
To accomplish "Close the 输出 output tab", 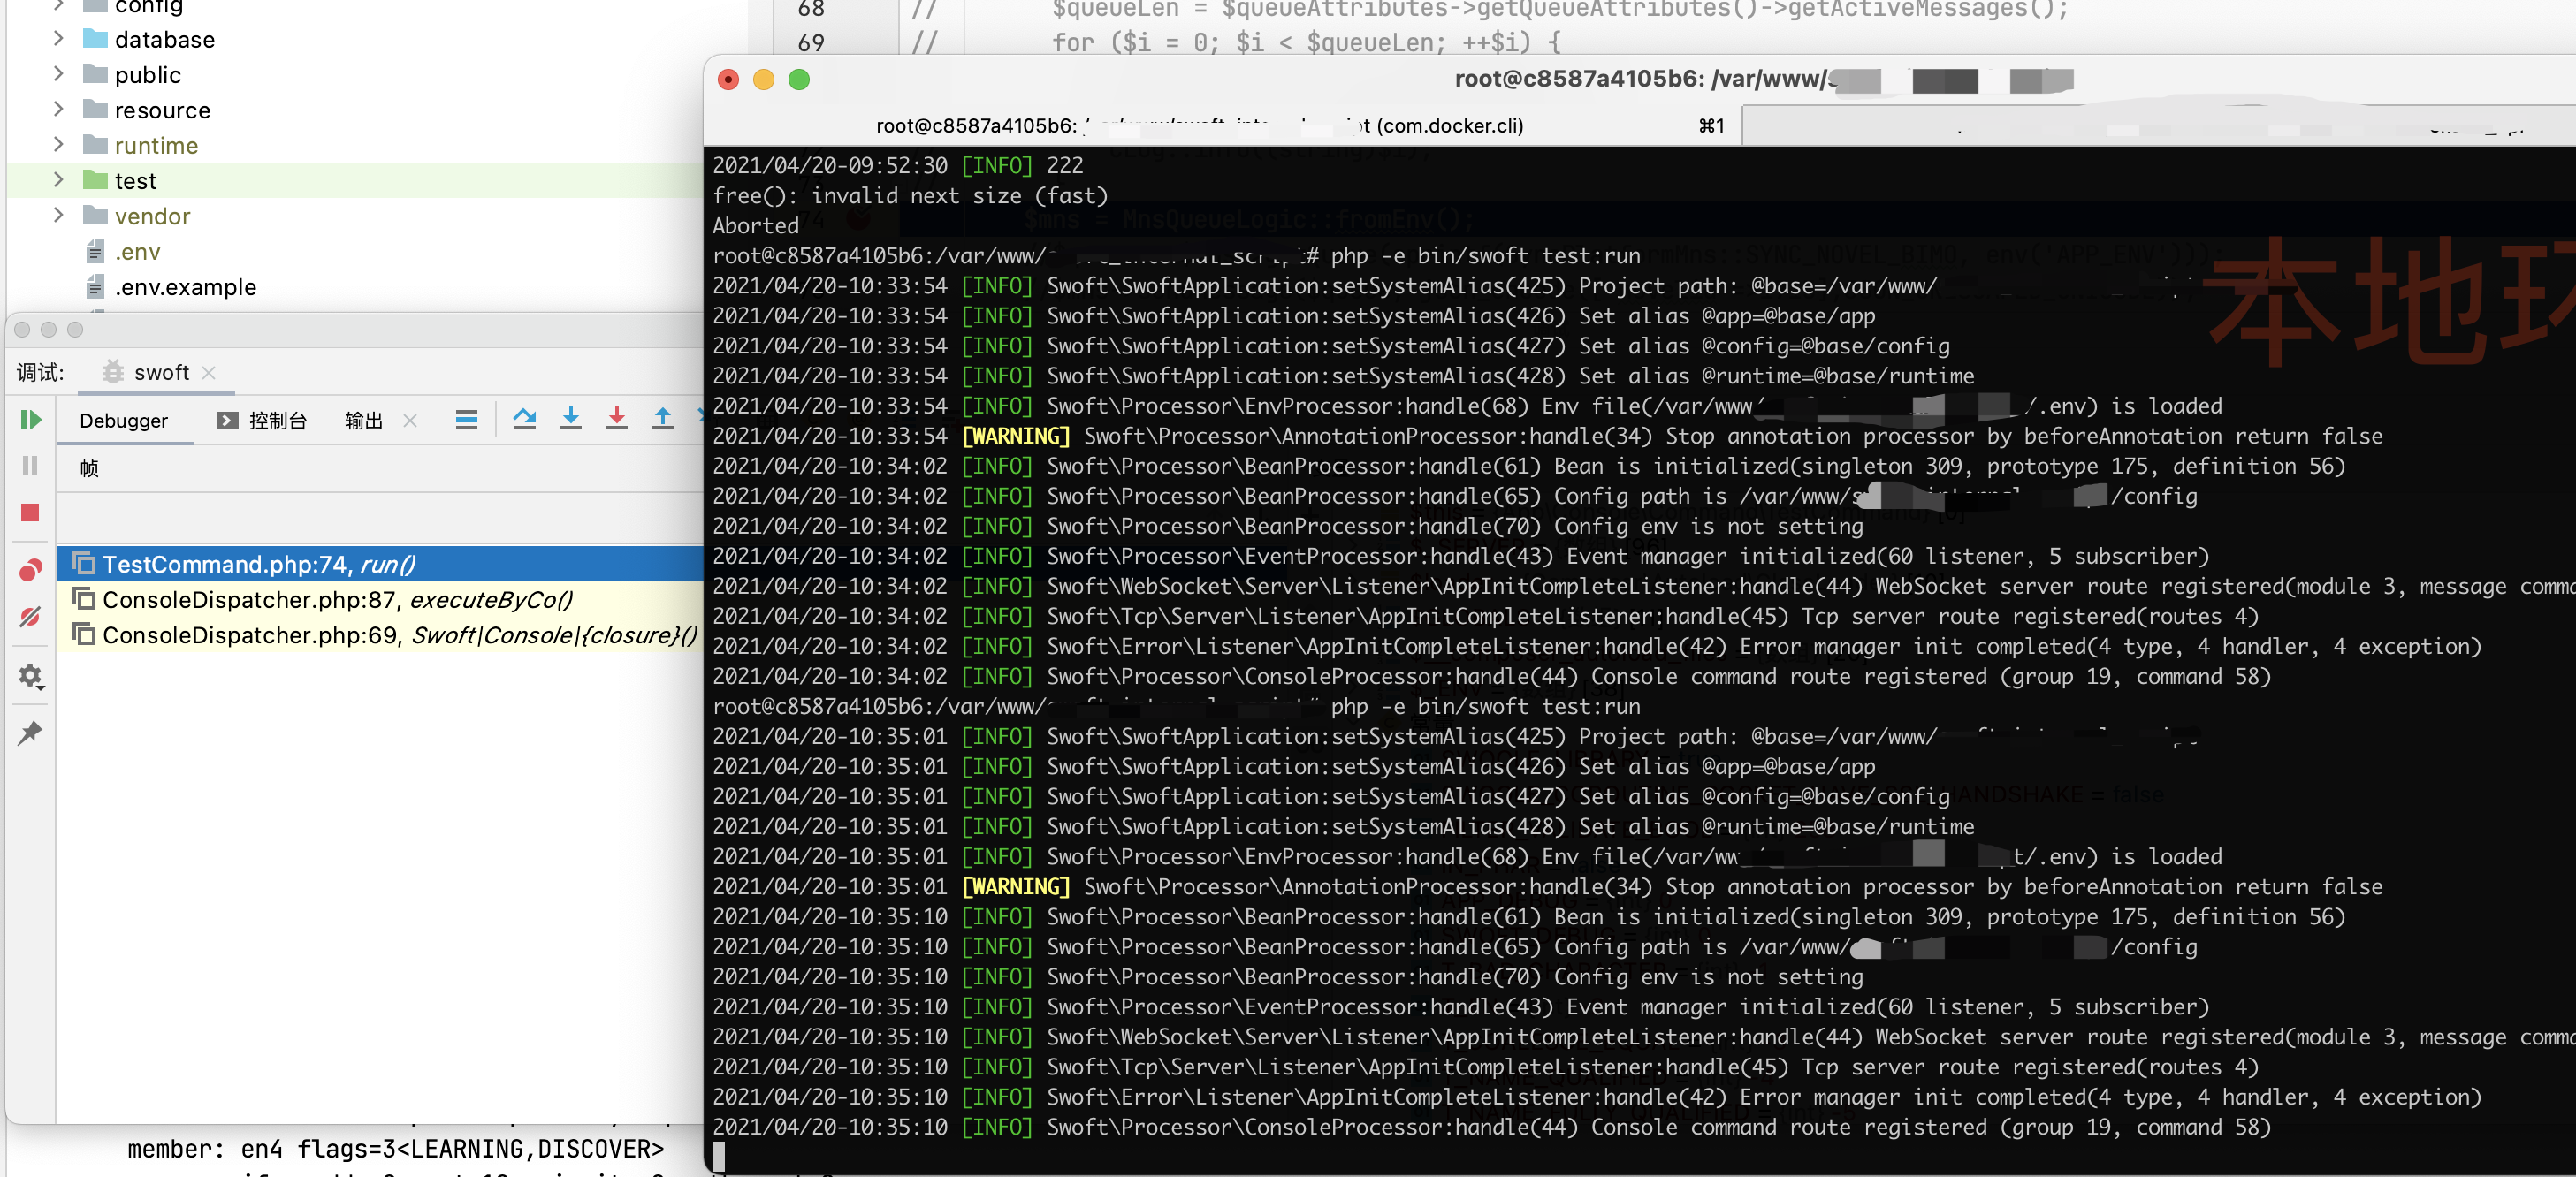I will (x=410, y=421).
